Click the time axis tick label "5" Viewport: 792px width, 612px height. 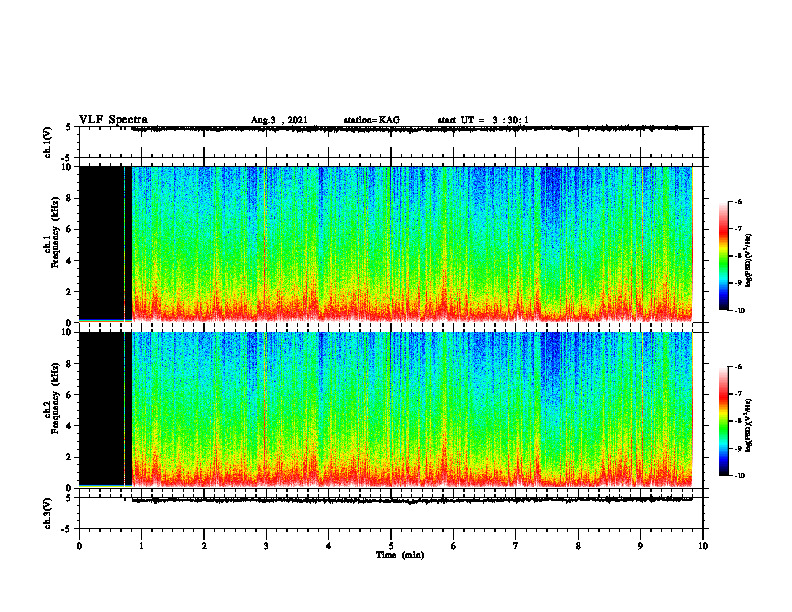click(391, 546)
